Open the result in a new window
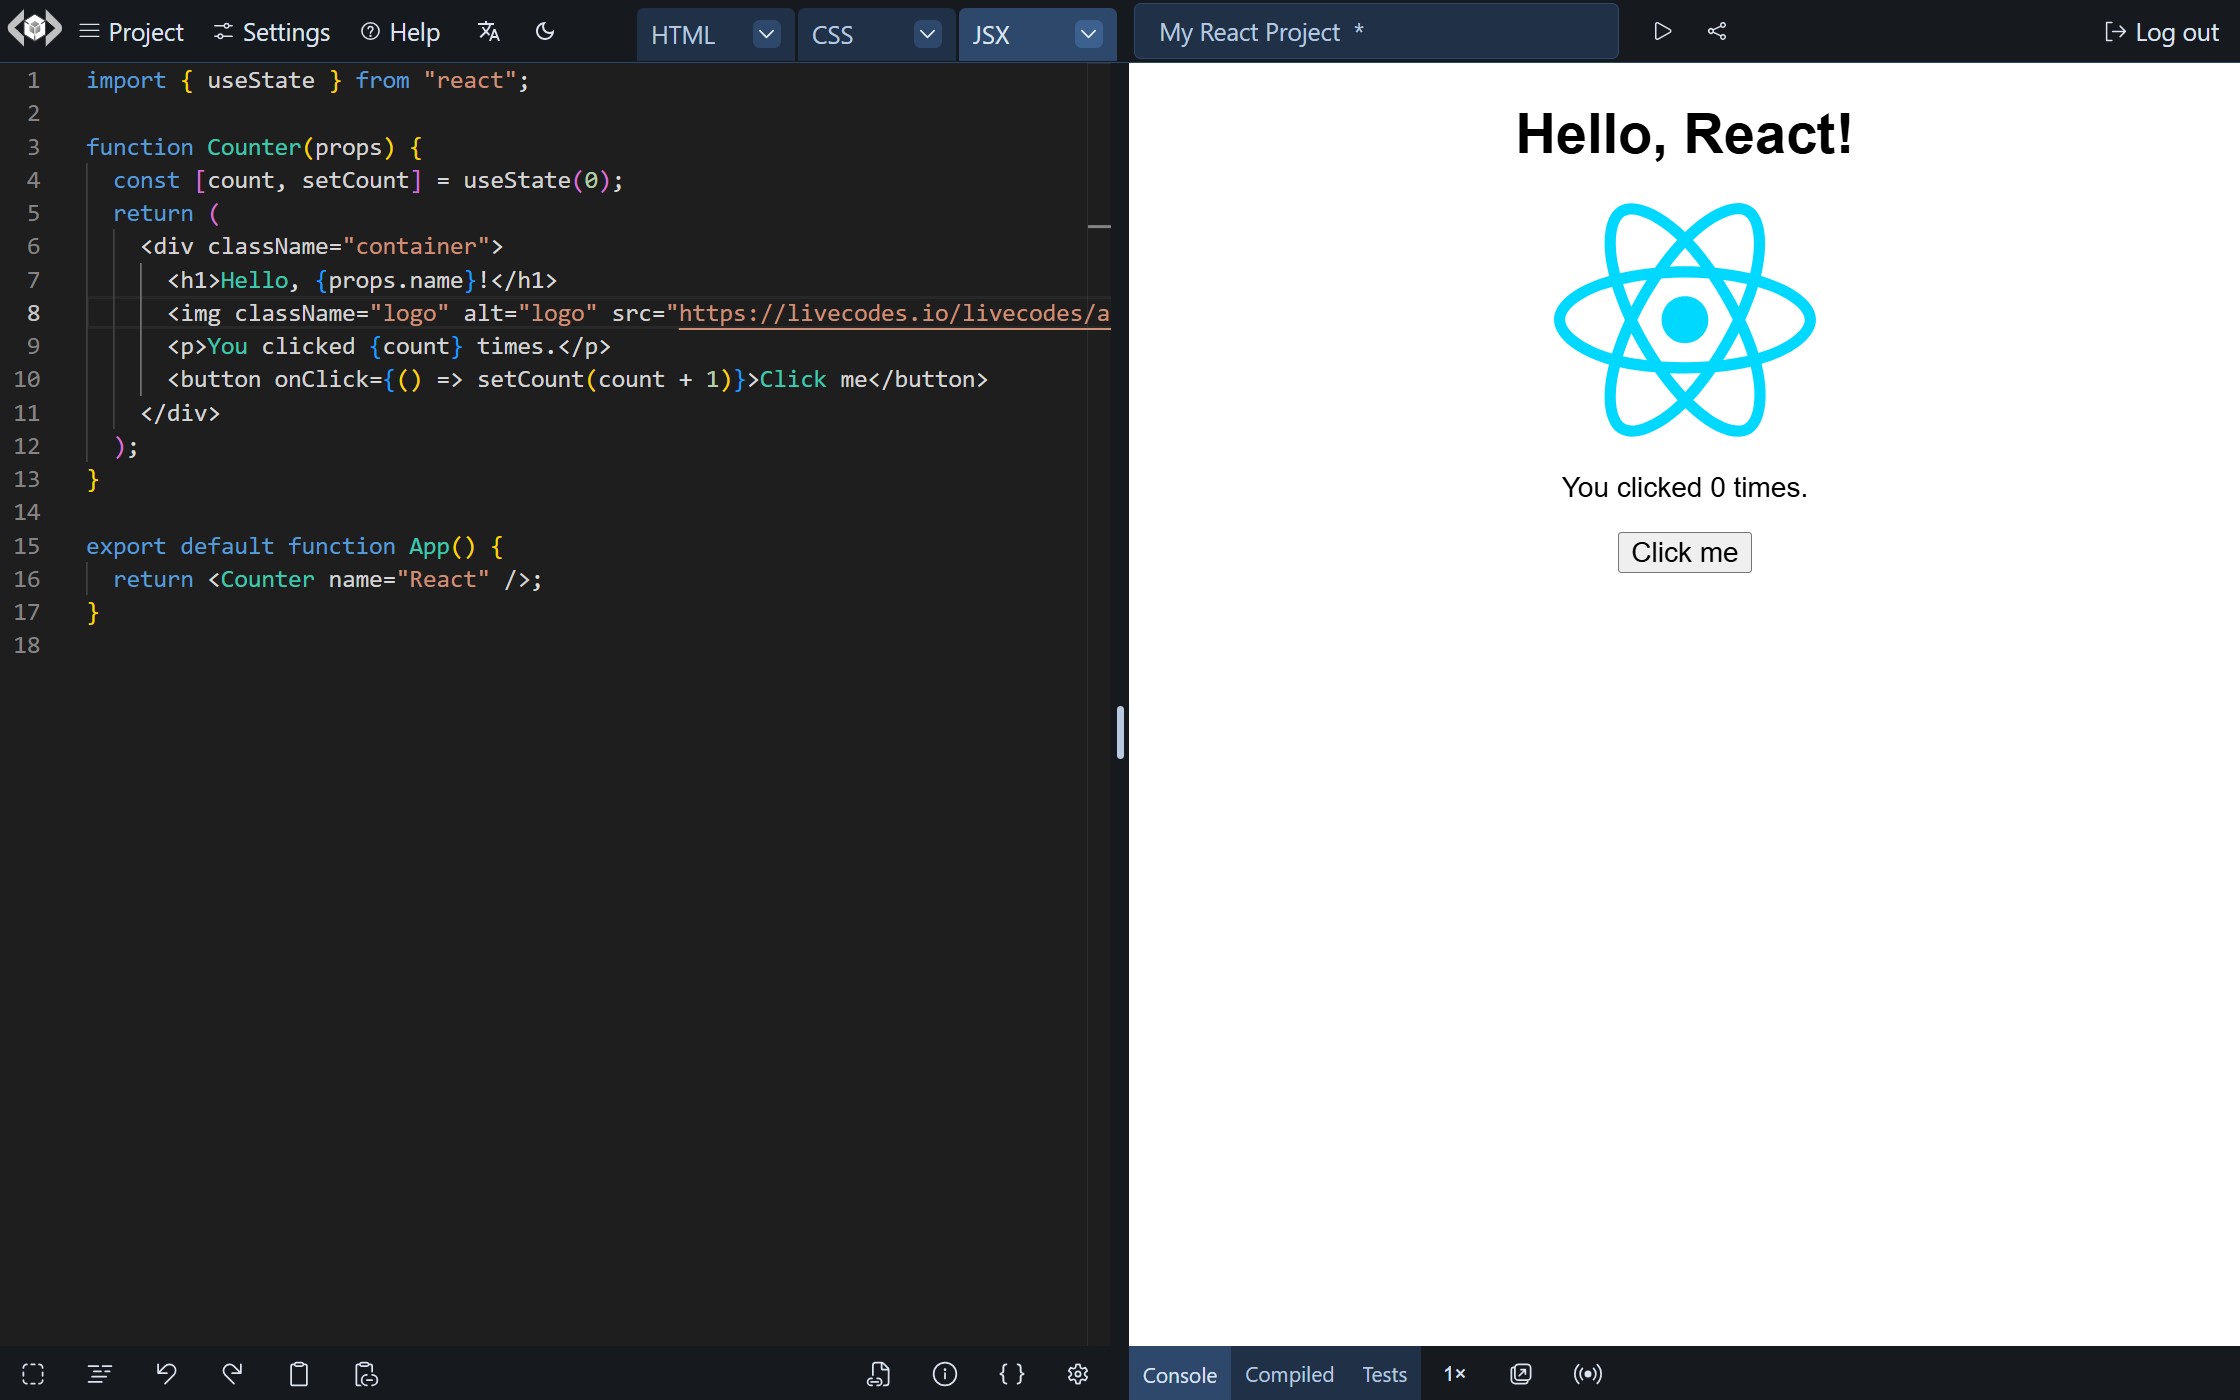Viewport: 2240px width, 1400px height. (x=1520, y=1373)
